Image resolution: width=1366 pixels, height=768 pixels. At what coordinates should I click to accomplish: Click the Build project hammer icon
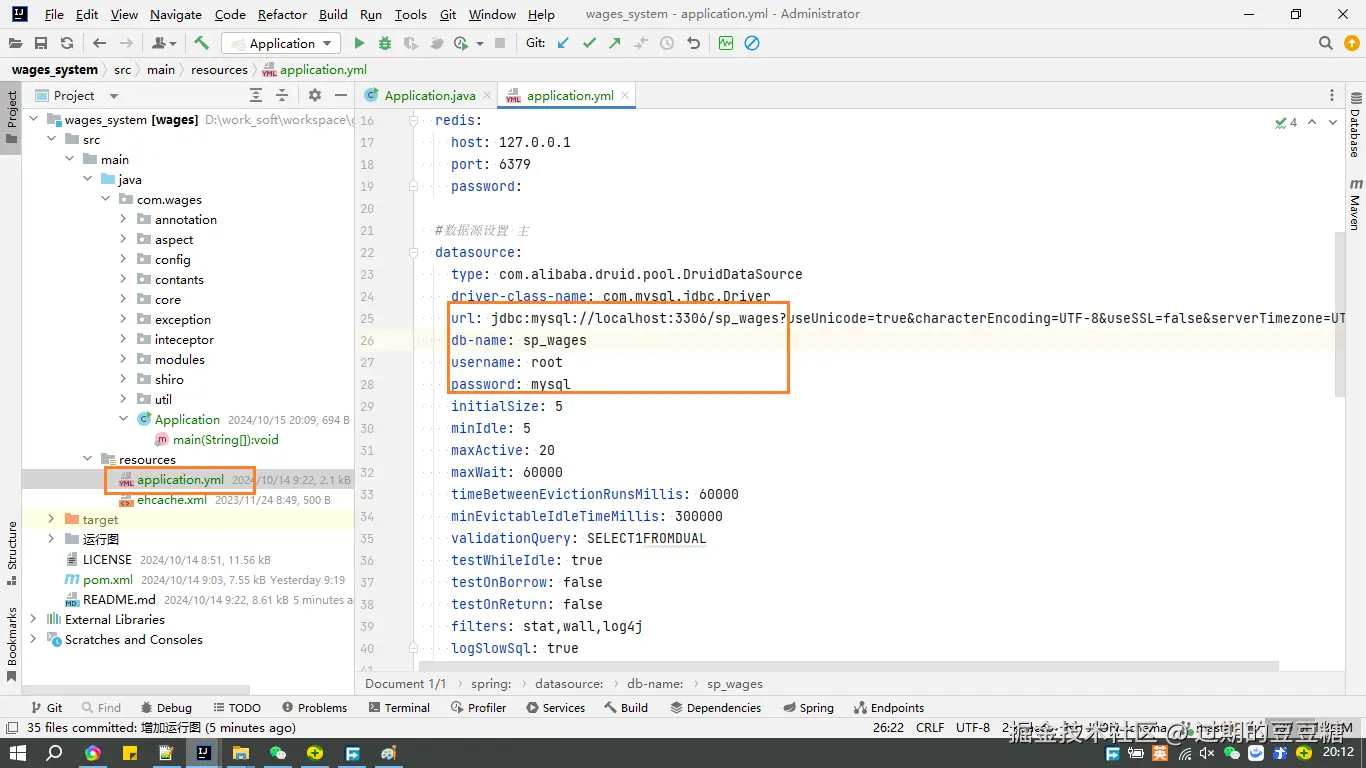click(202, 43)
